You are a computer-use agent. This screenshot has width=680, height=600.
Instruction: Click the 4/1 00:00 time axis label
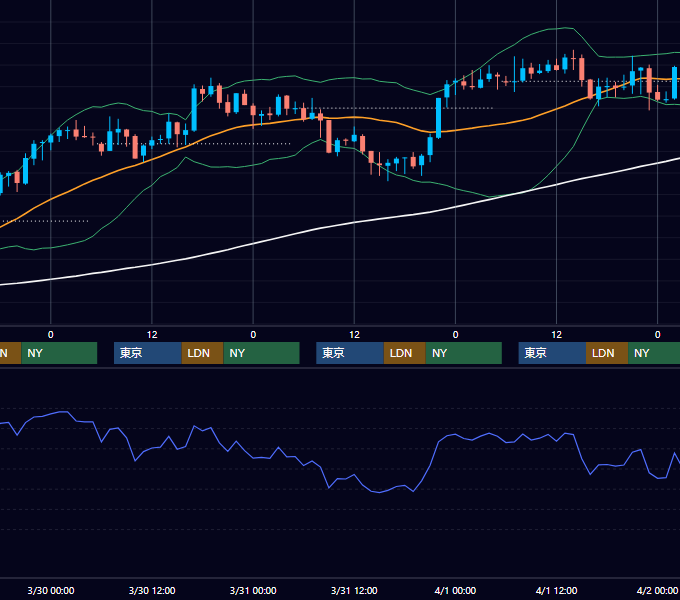pos(455,590)
